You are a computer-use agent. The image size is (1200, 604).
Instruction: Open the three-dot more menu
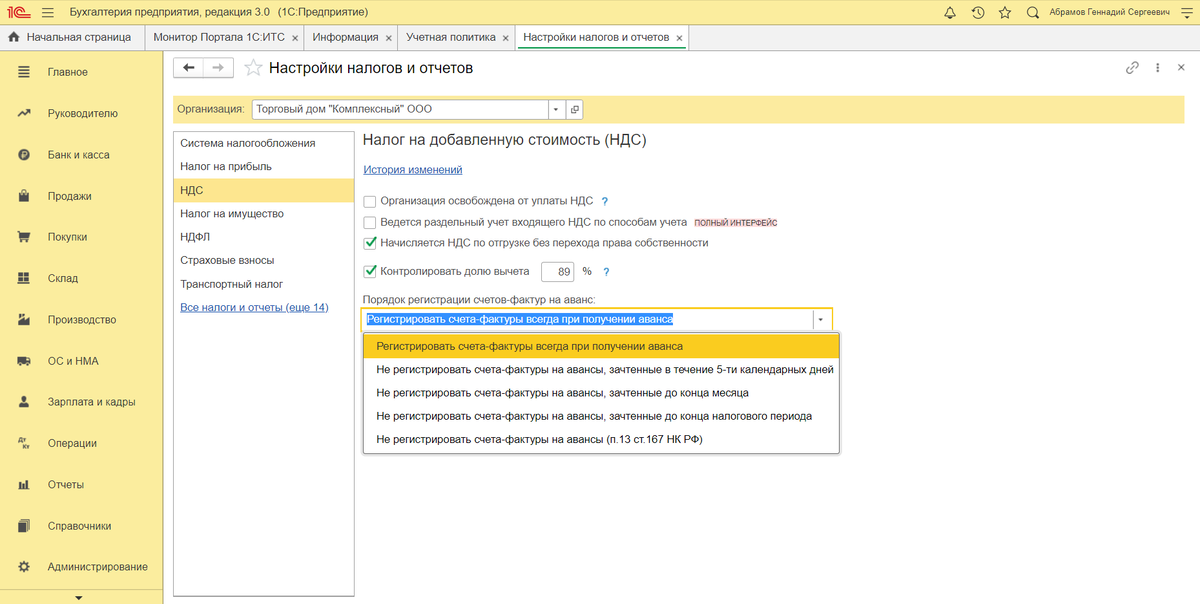pyautogui.click(x=1157, y=68)
